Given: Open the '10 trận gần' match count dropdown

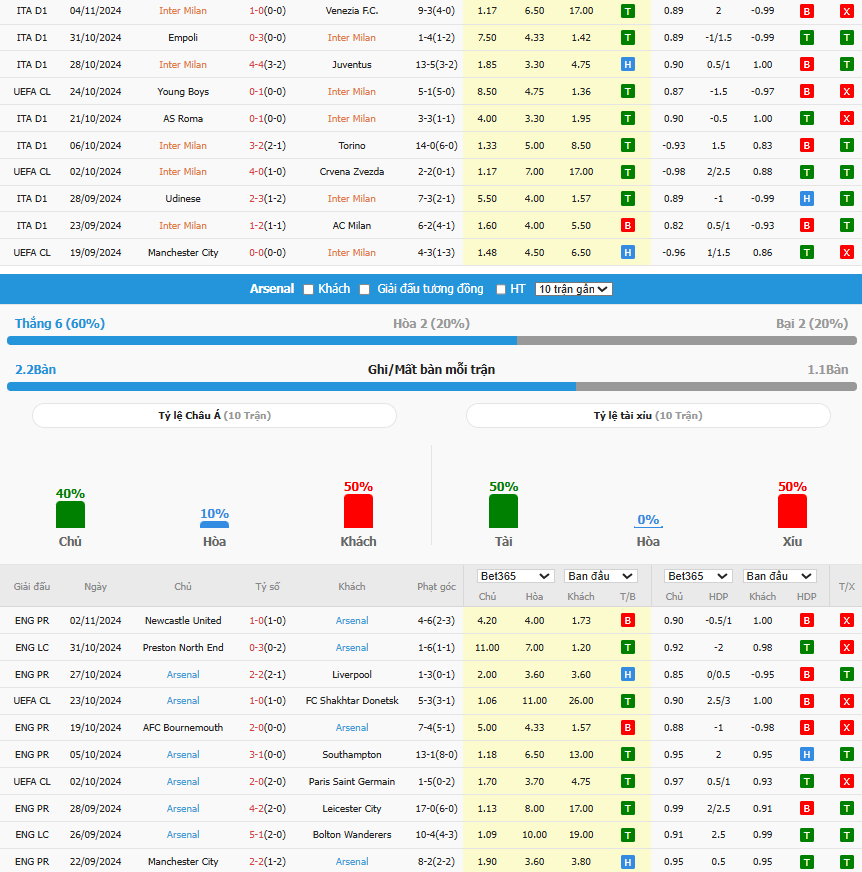Looking at the screenshot, I should pyautogui.click(x=573, y=289).
